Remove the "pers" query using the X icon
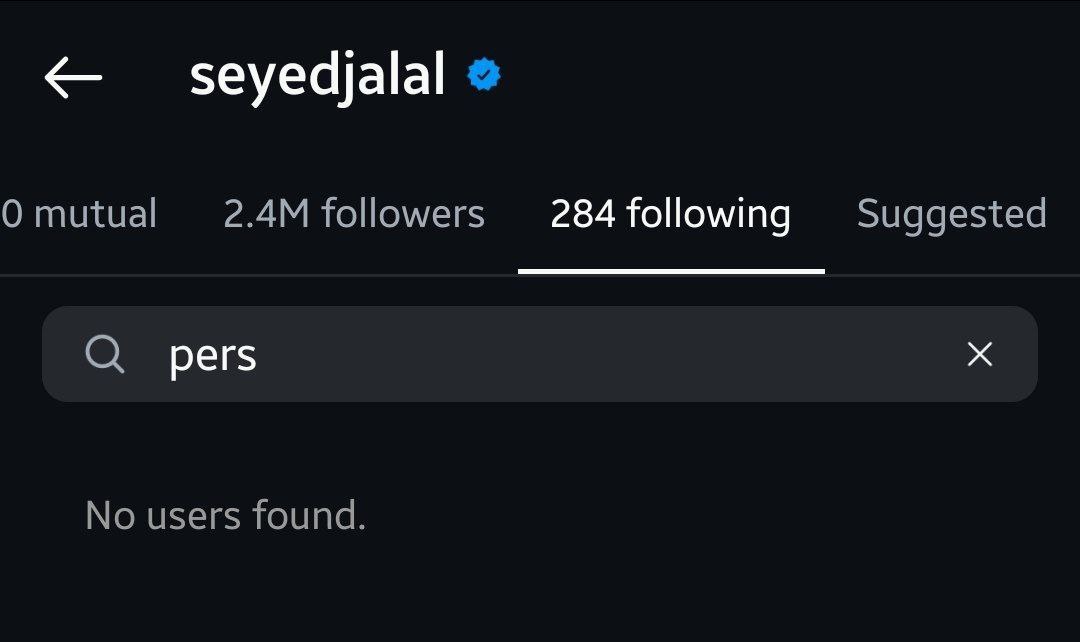1080x642 pixels. (x=980, y=354)
